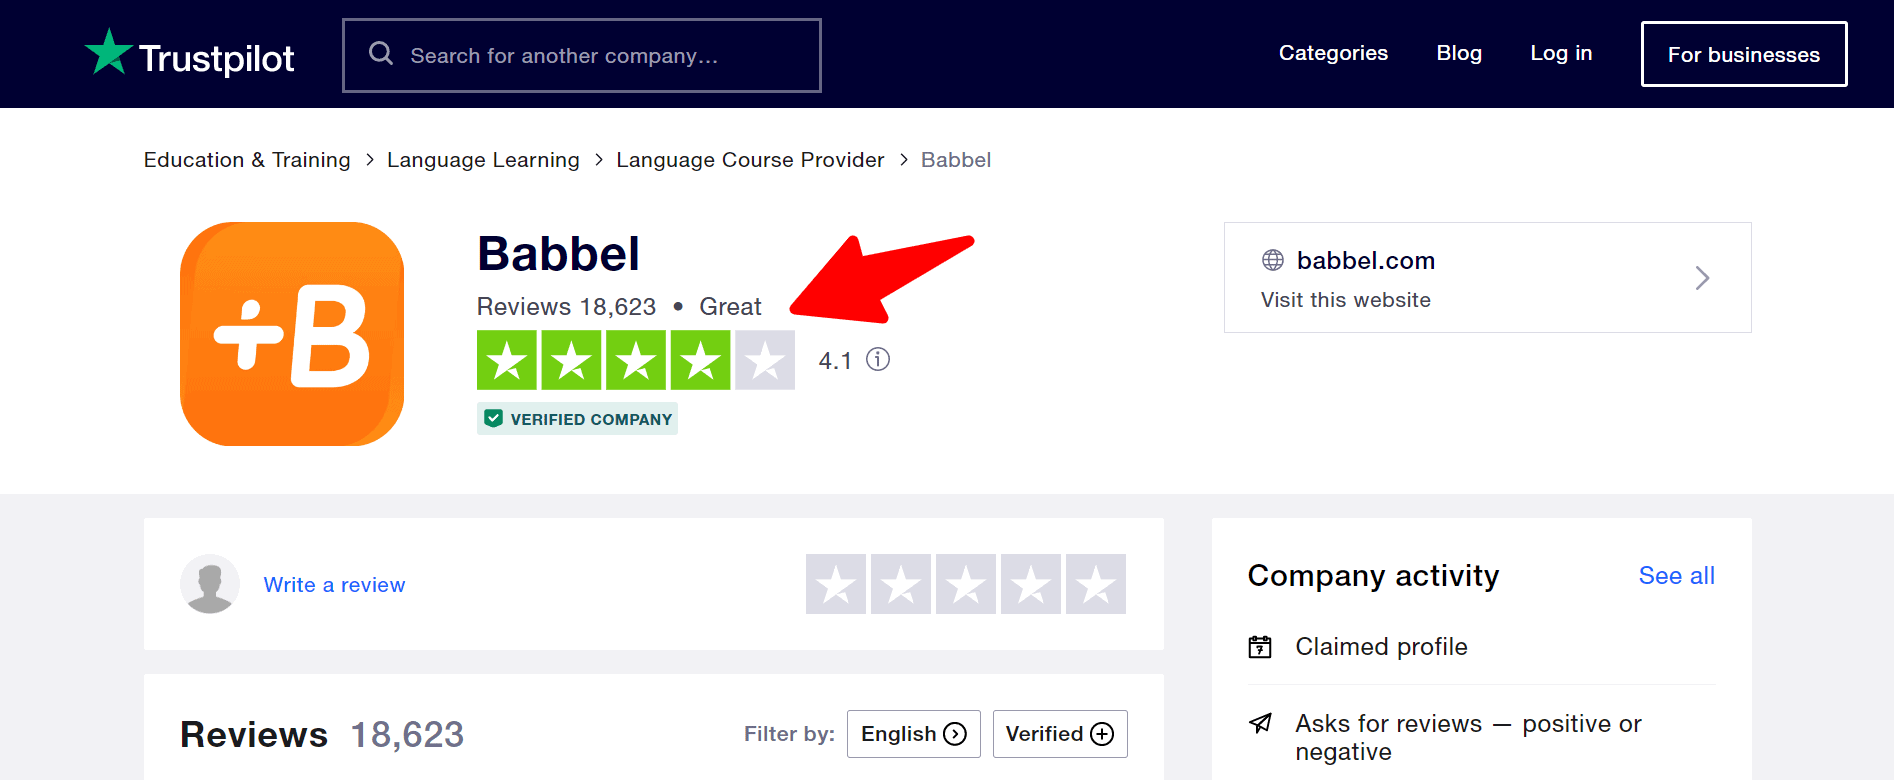Click the Write a review link
The width and height of the screenshot is (1894, 780).
pos(334,585)
